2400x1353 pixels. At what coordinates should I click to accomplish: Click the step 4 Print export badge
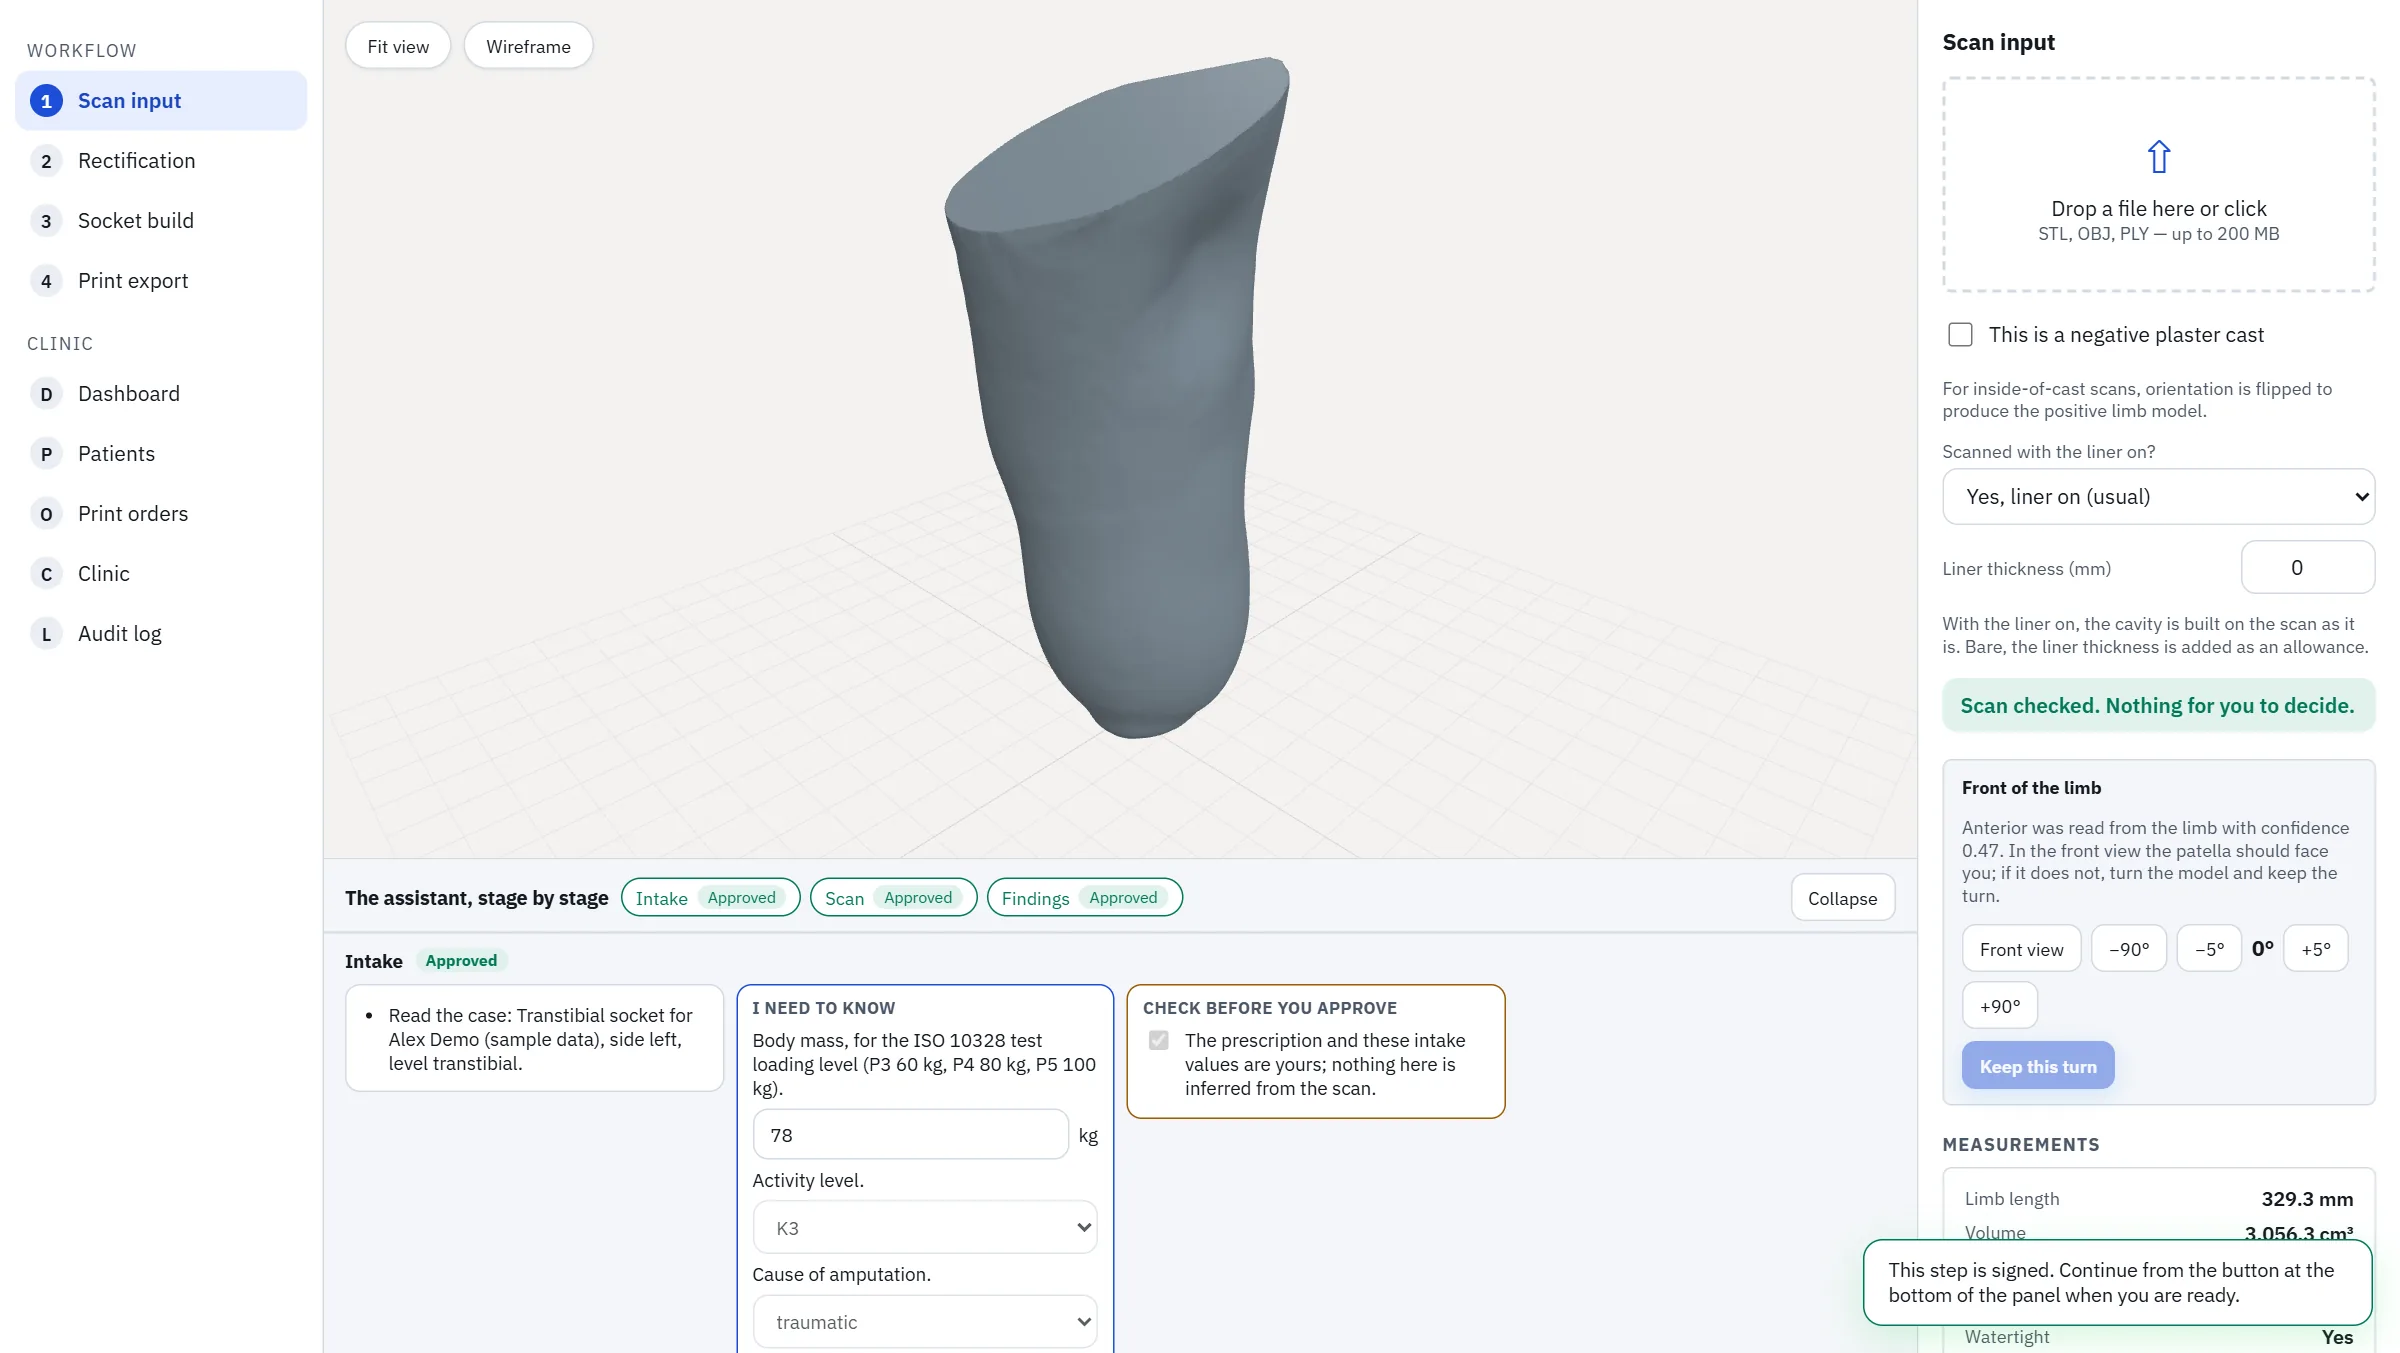coord(46,281)
